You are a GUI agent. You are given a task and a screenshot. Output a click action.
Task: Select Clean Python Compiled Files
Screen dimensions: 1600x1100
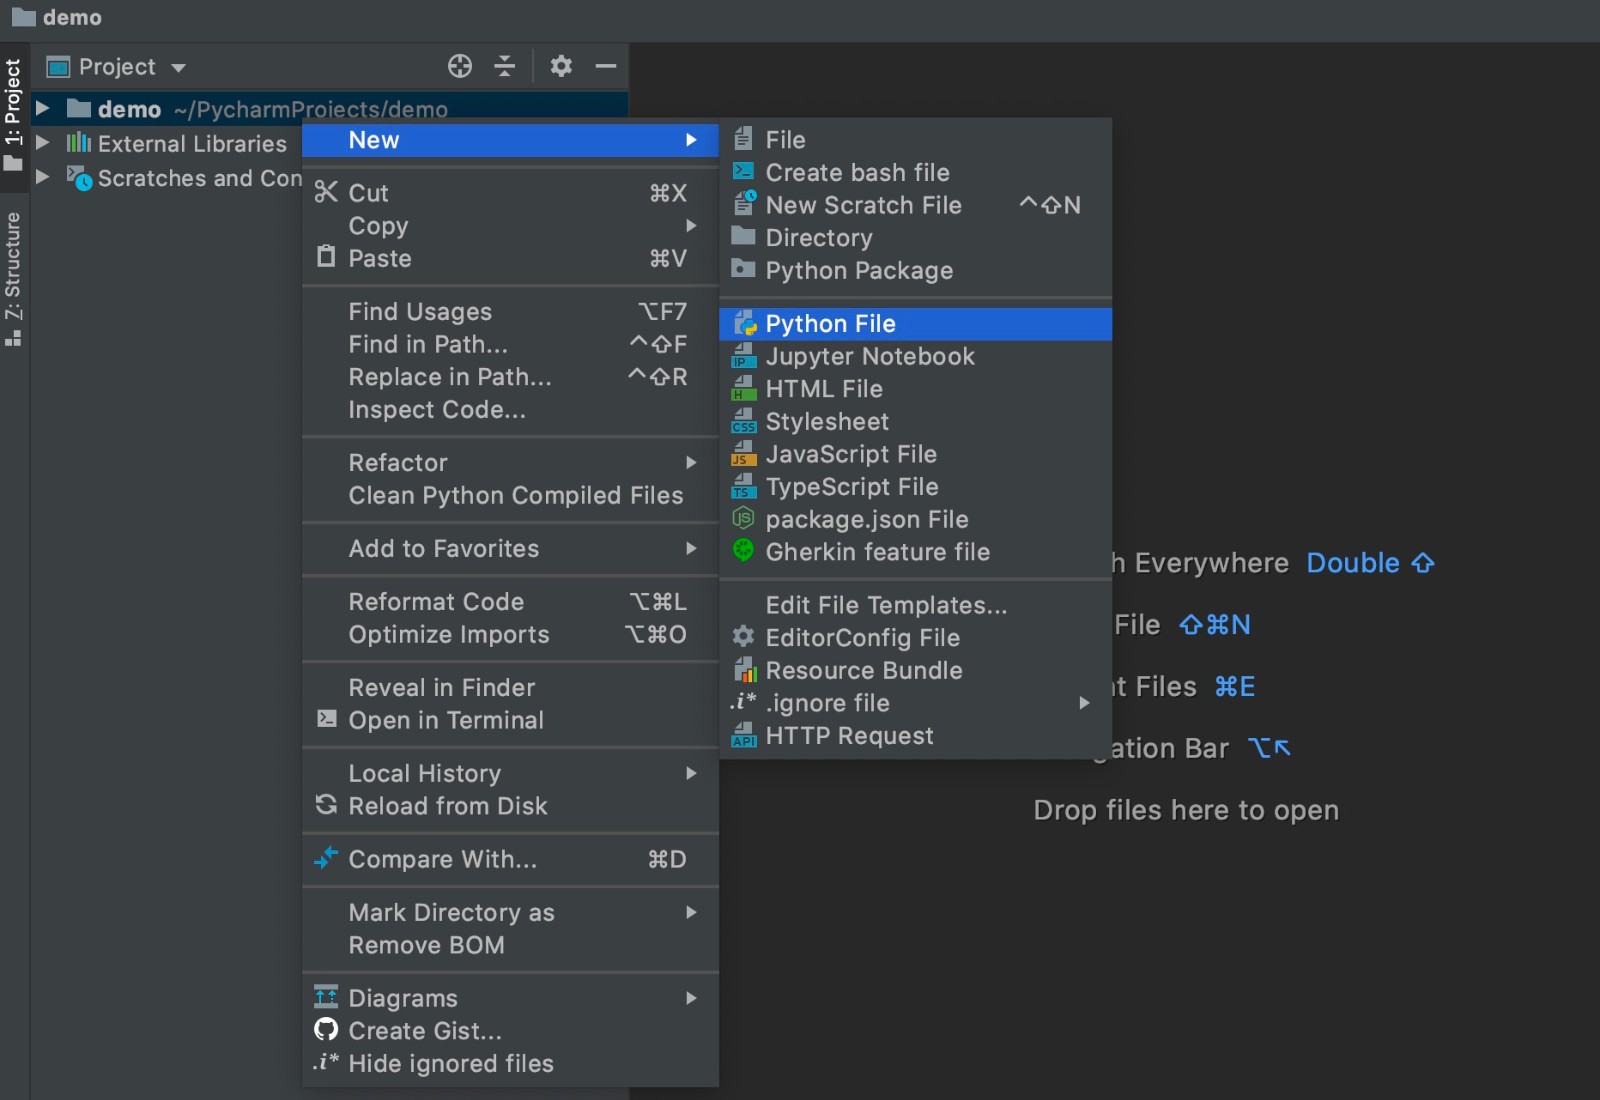click(510, 496)
